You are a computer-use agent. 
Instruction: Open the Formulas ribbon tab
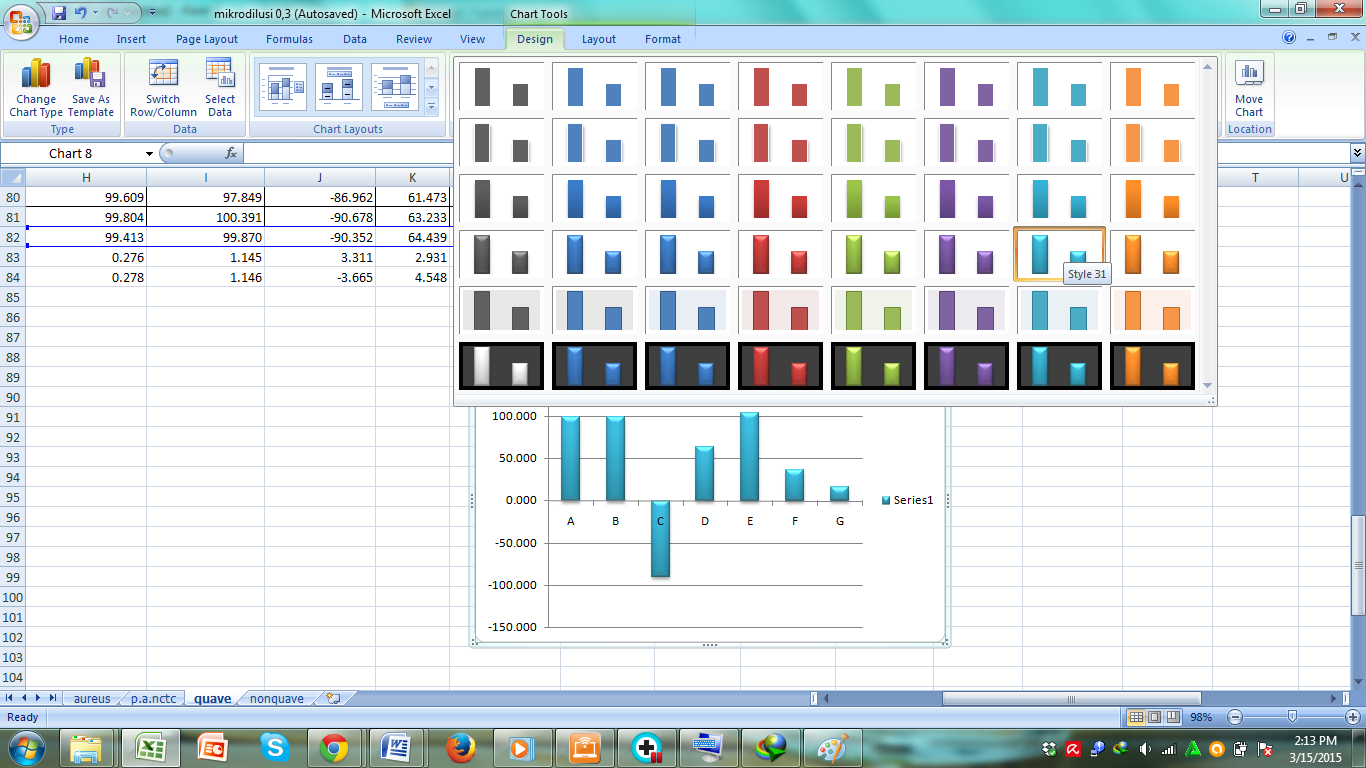(289, 39)
